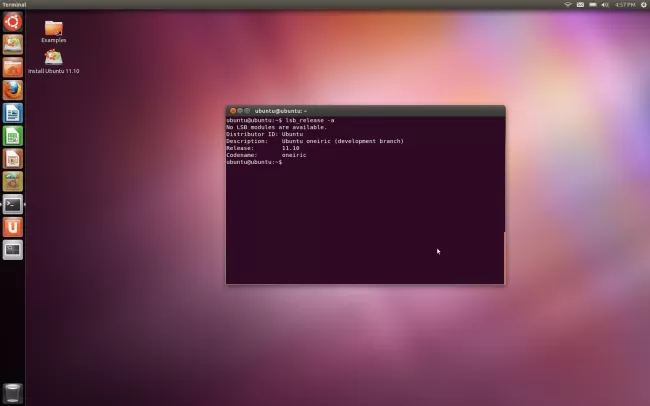This screenshot has height=406, width=650.
Task: Maximize the terminal window
Action: tap(247, 111)
